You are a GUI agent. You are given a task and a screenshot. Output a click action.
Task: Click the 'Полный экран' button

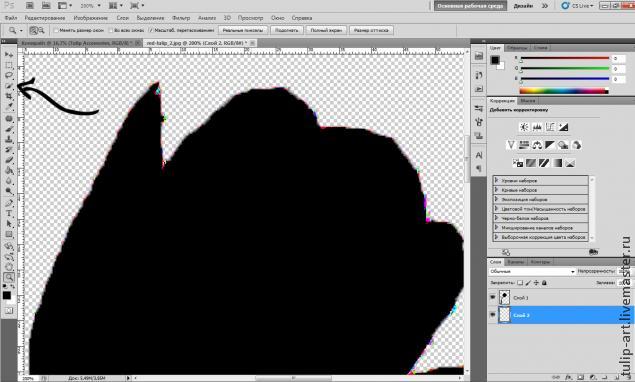[x=326, y=30]
